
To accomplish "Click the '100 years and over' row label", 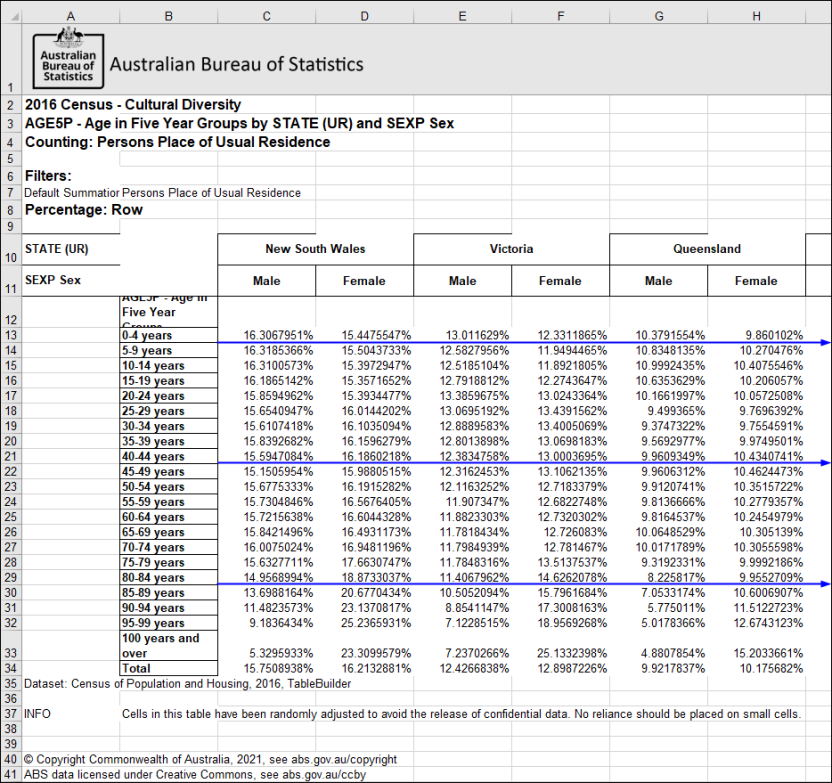I will pyautogui.click(x=169, y=646).
